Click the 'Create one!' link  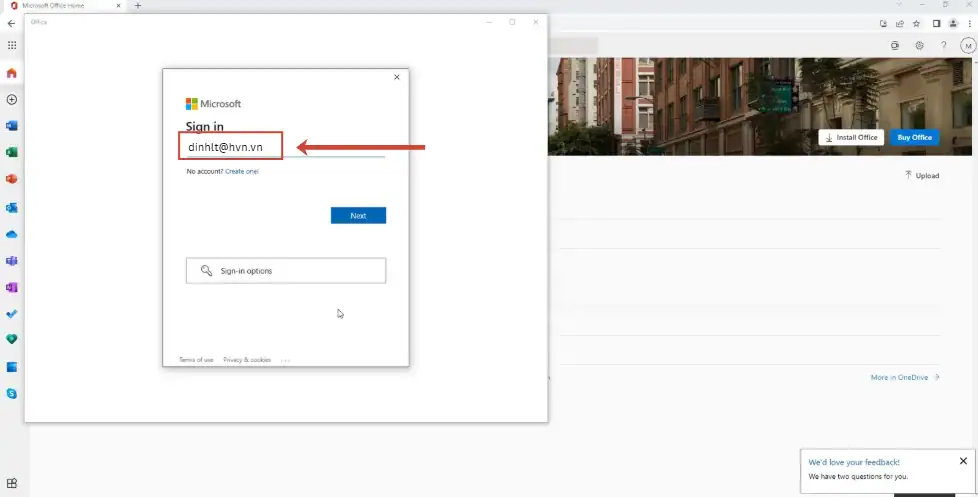pos(242,172)
